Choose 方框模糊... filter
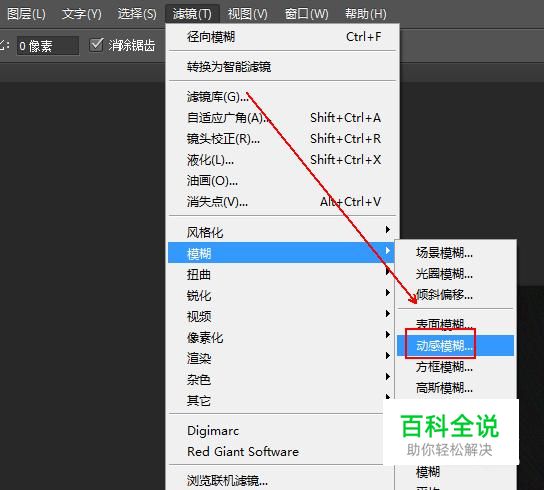This screenshot has width=544, height=490. click(456, 366)
